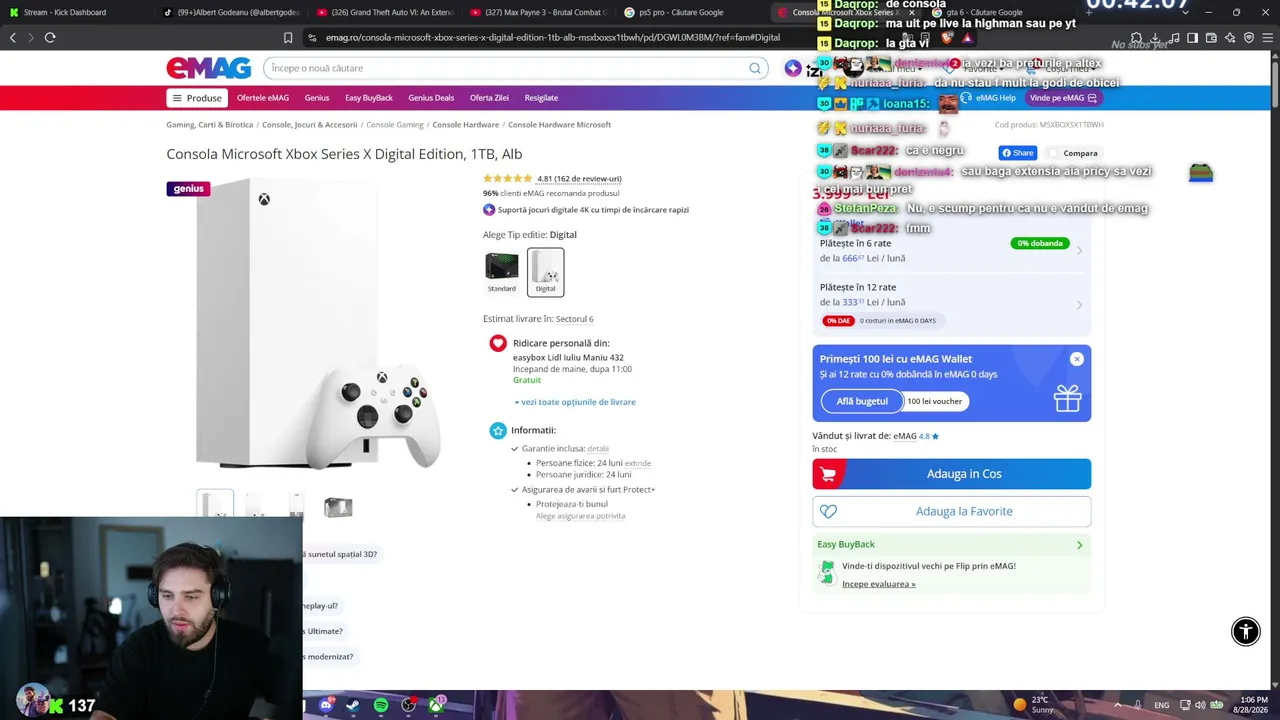
Task: Open Steam from the taskbar
Action: click(353, 705)
